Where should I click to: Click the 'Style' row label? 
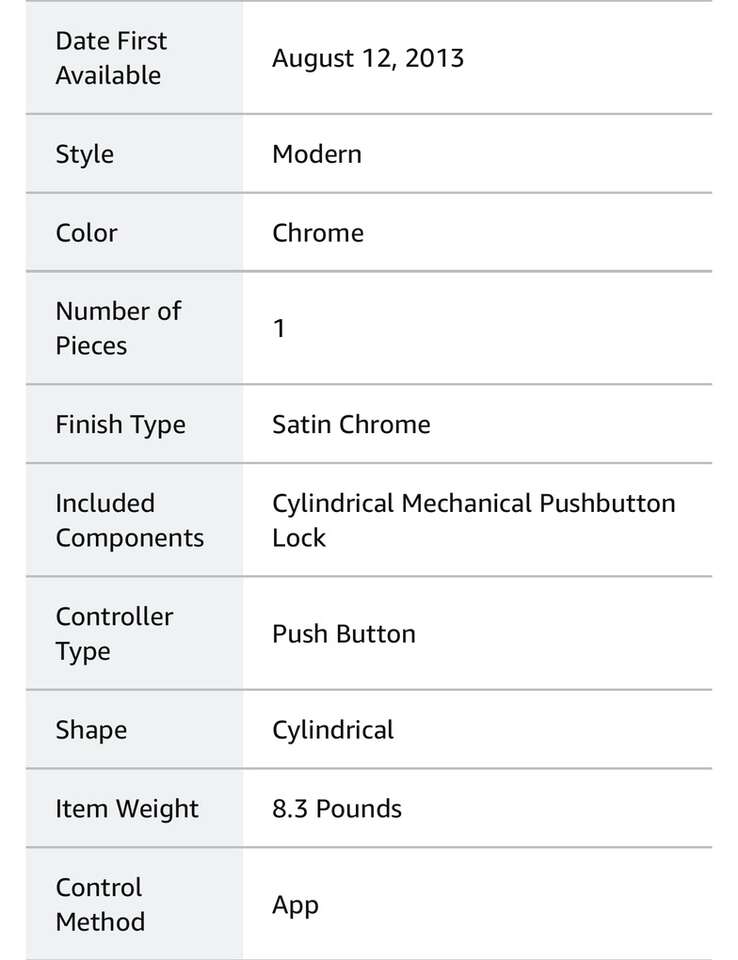[85, 155]
